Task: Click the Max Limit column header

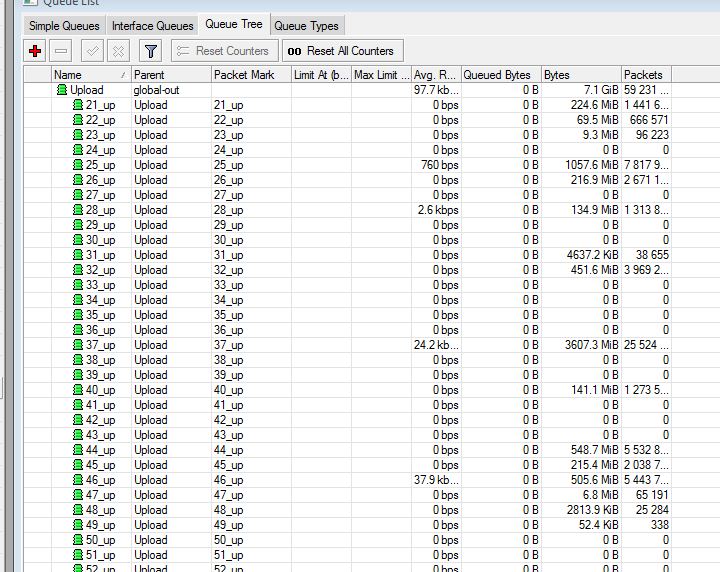Action: point(381,75)
